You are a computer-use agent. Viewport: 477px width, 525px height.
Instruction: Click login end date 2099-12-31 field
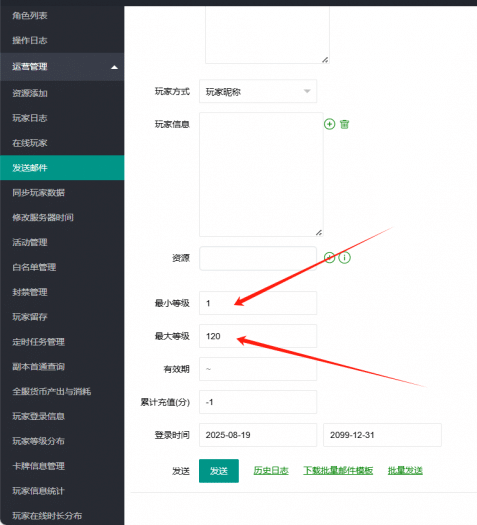(x=382, y=435)
